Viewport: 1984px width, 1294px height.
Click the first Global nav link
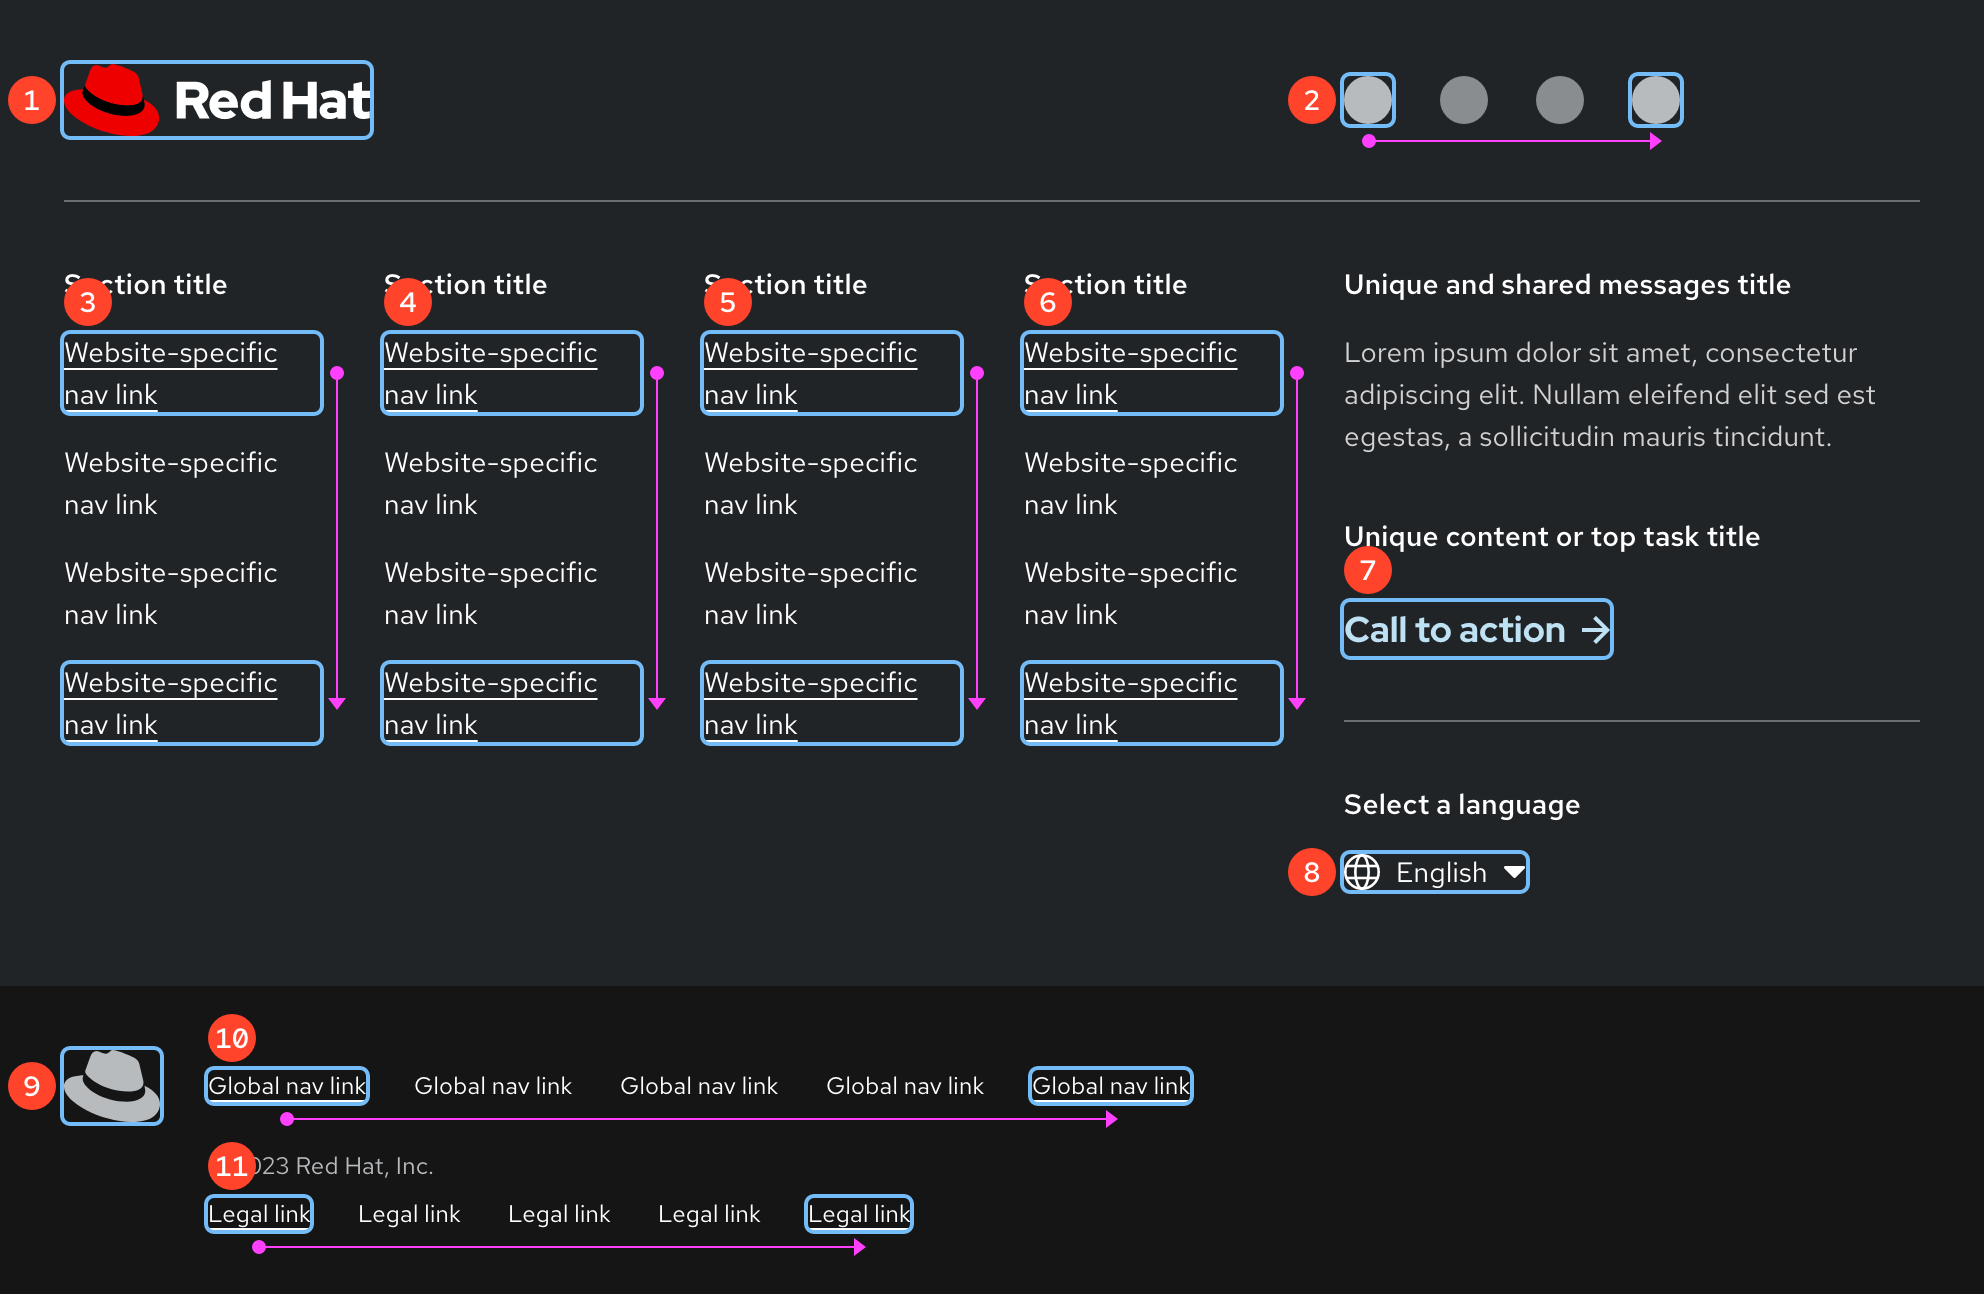coord(287,1086)
